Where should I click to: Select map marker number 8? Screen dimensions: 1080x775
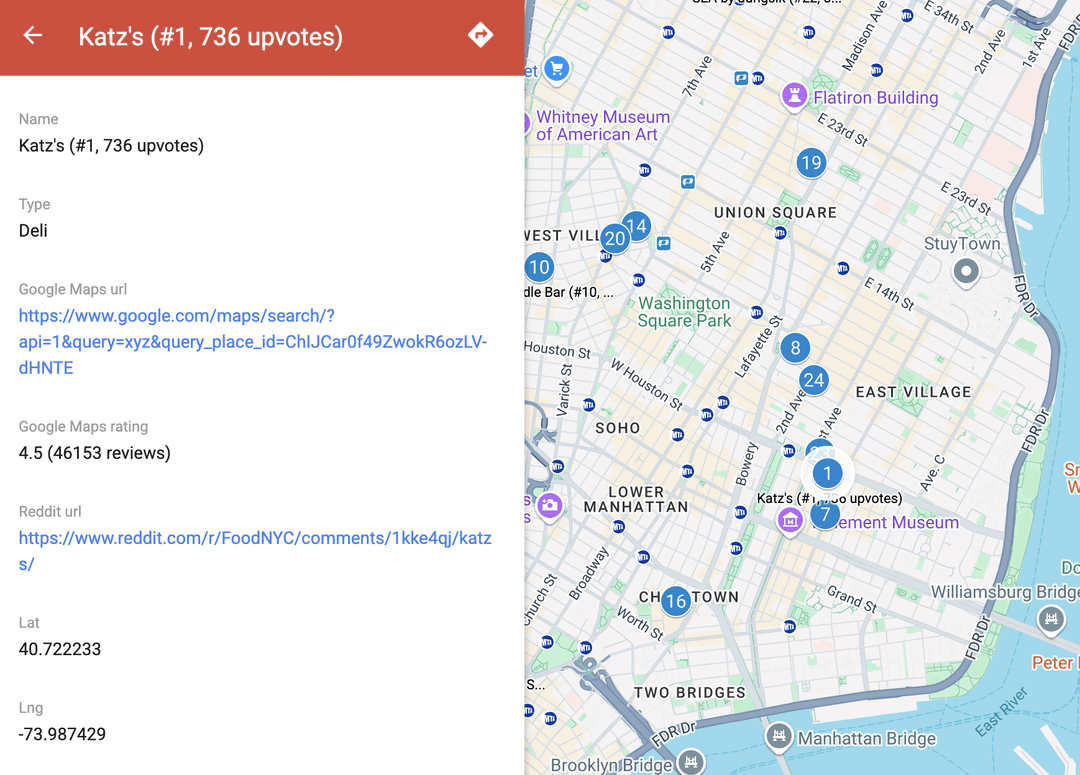tap(795, 348)
